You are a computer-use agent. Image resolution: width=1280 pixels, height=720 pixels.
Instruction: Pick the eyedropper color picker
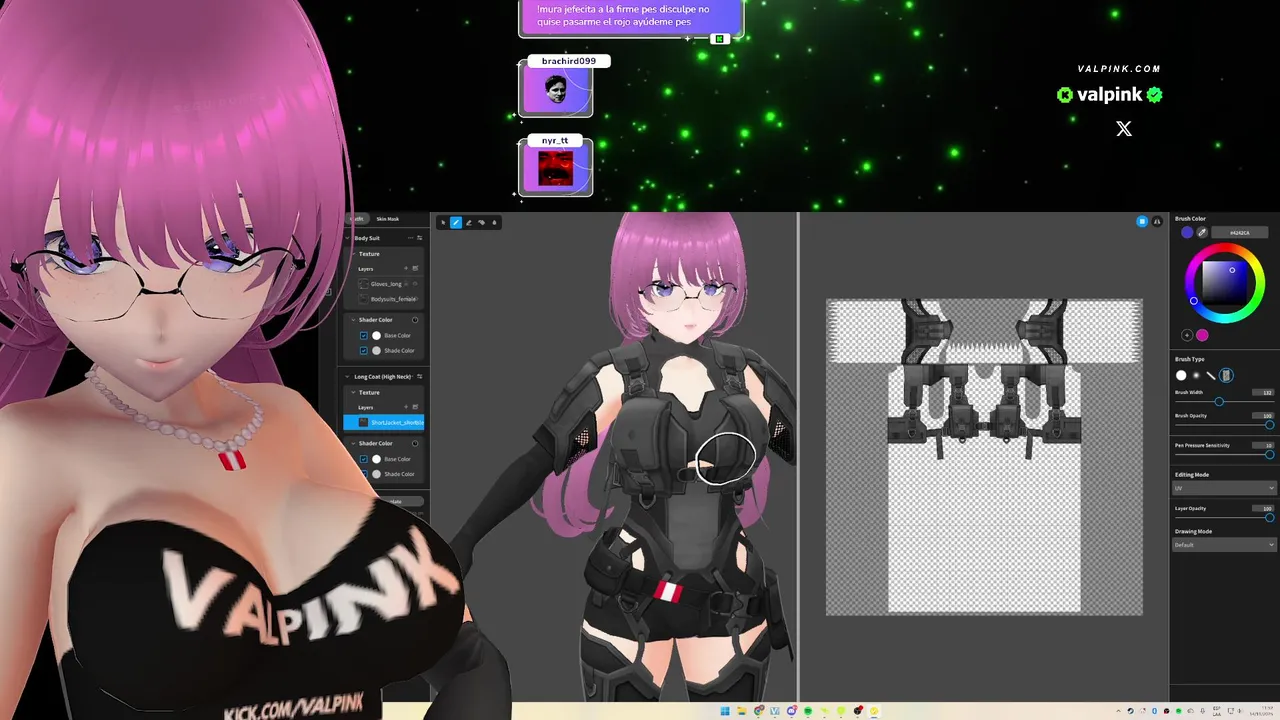pyautogui.click(x=1202, y=232)
